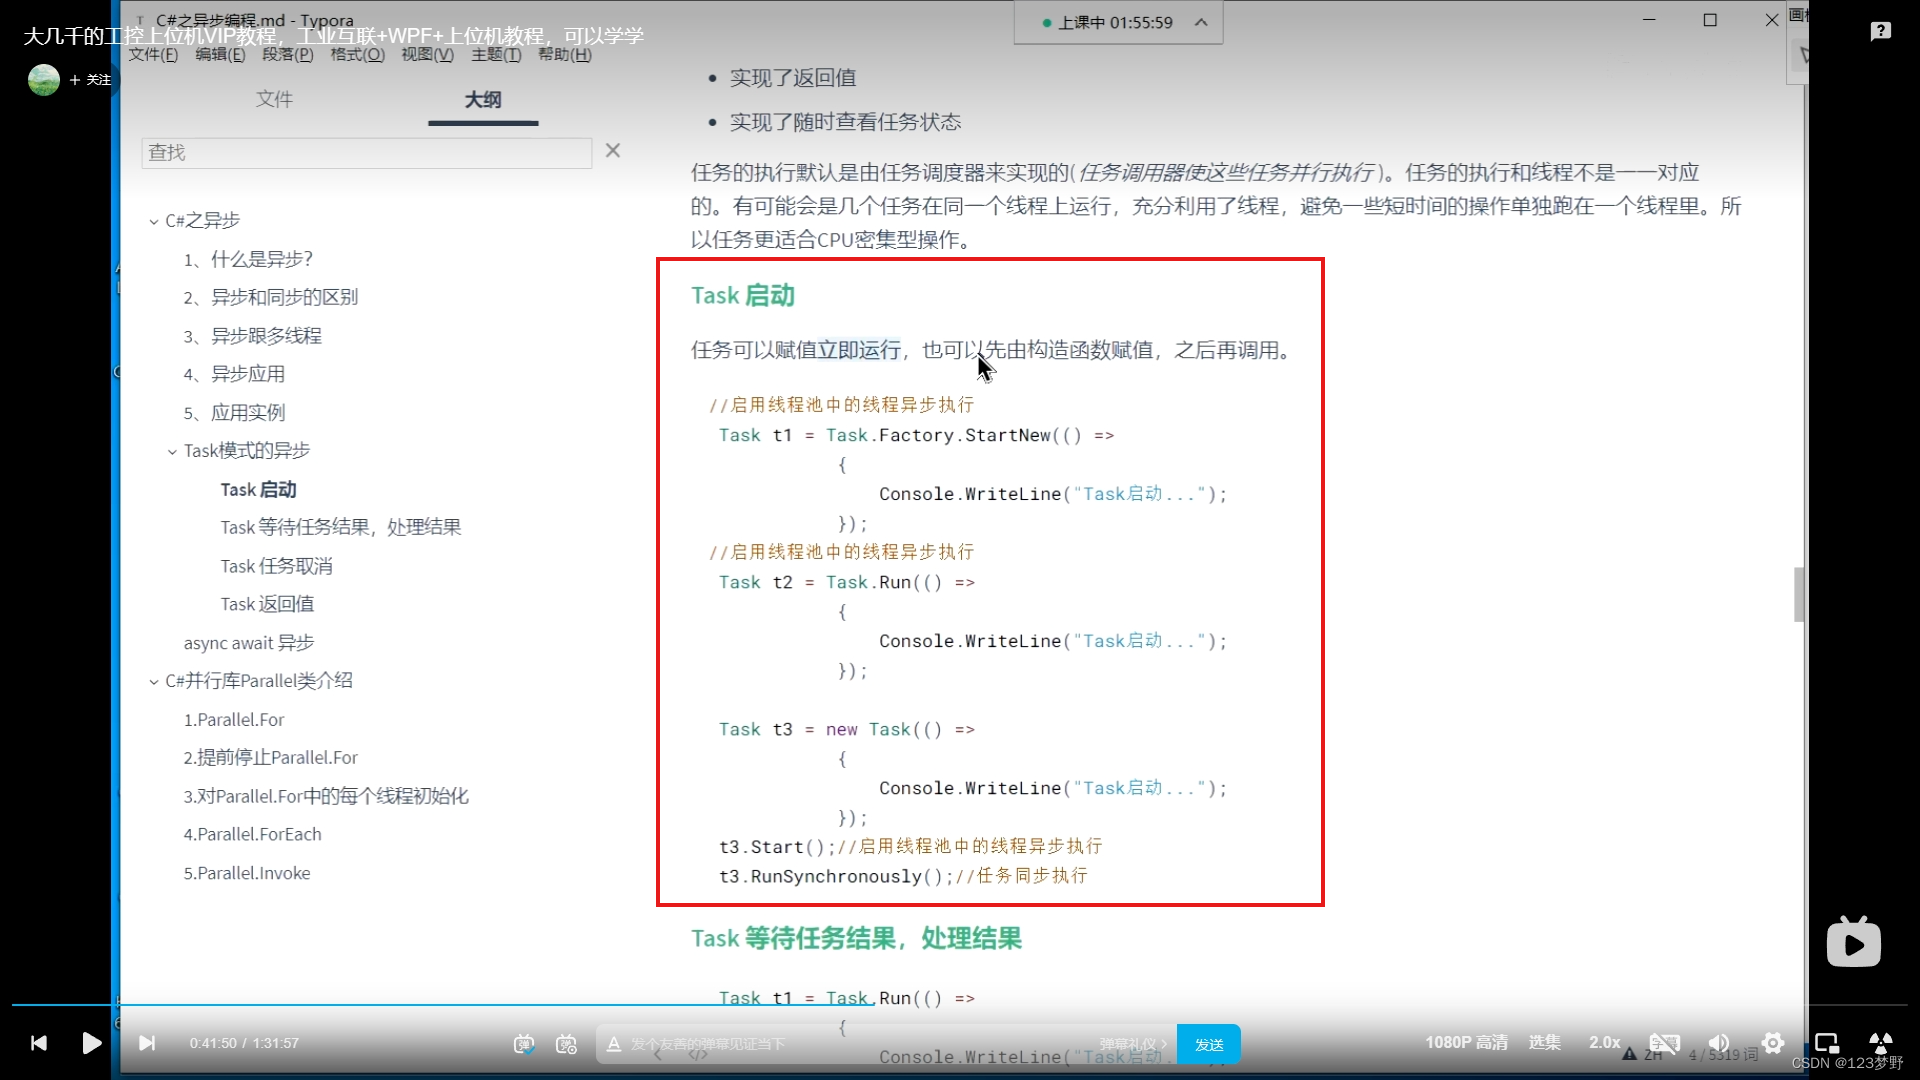Select Task 启动 outline item

click(258, 489)
